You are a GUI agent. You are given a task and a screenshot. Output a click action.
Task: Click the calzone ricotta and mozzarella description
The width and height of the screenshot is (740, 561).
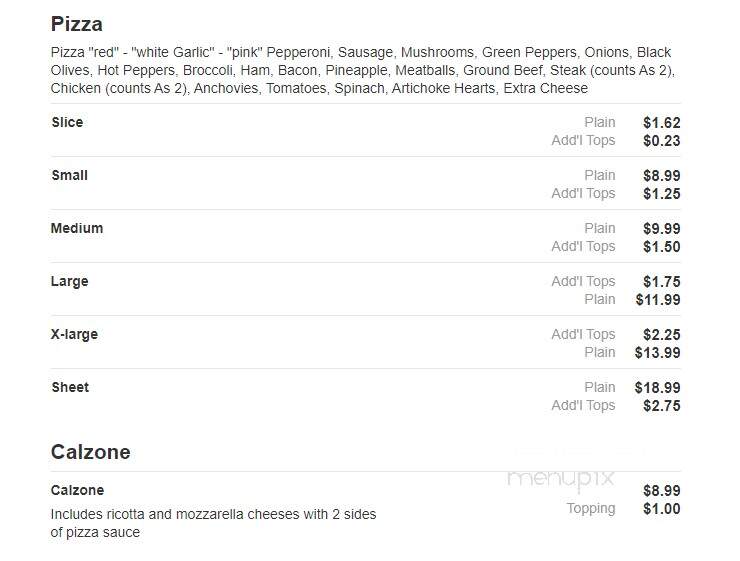coord(213,523)
